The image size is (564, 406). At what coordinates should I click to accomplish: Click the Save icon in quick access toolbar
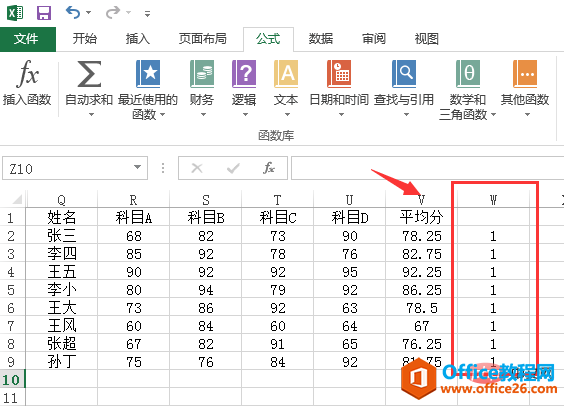[44, 13]
